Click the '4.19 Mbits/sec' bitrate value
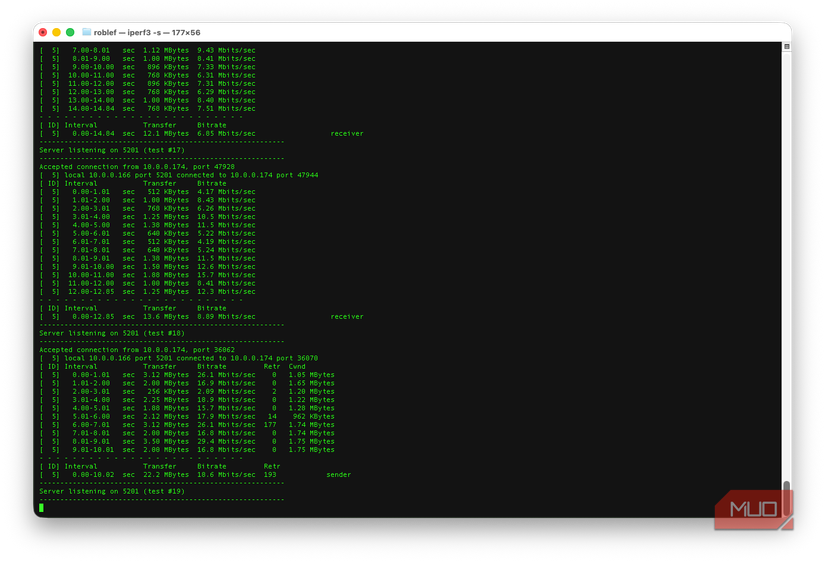This screenshot has height=562, width=825. (226, 242)
